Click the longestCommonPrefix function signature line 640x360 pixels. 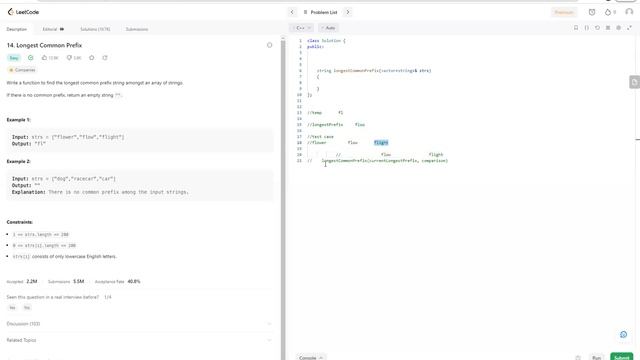[x=374, y=71]
